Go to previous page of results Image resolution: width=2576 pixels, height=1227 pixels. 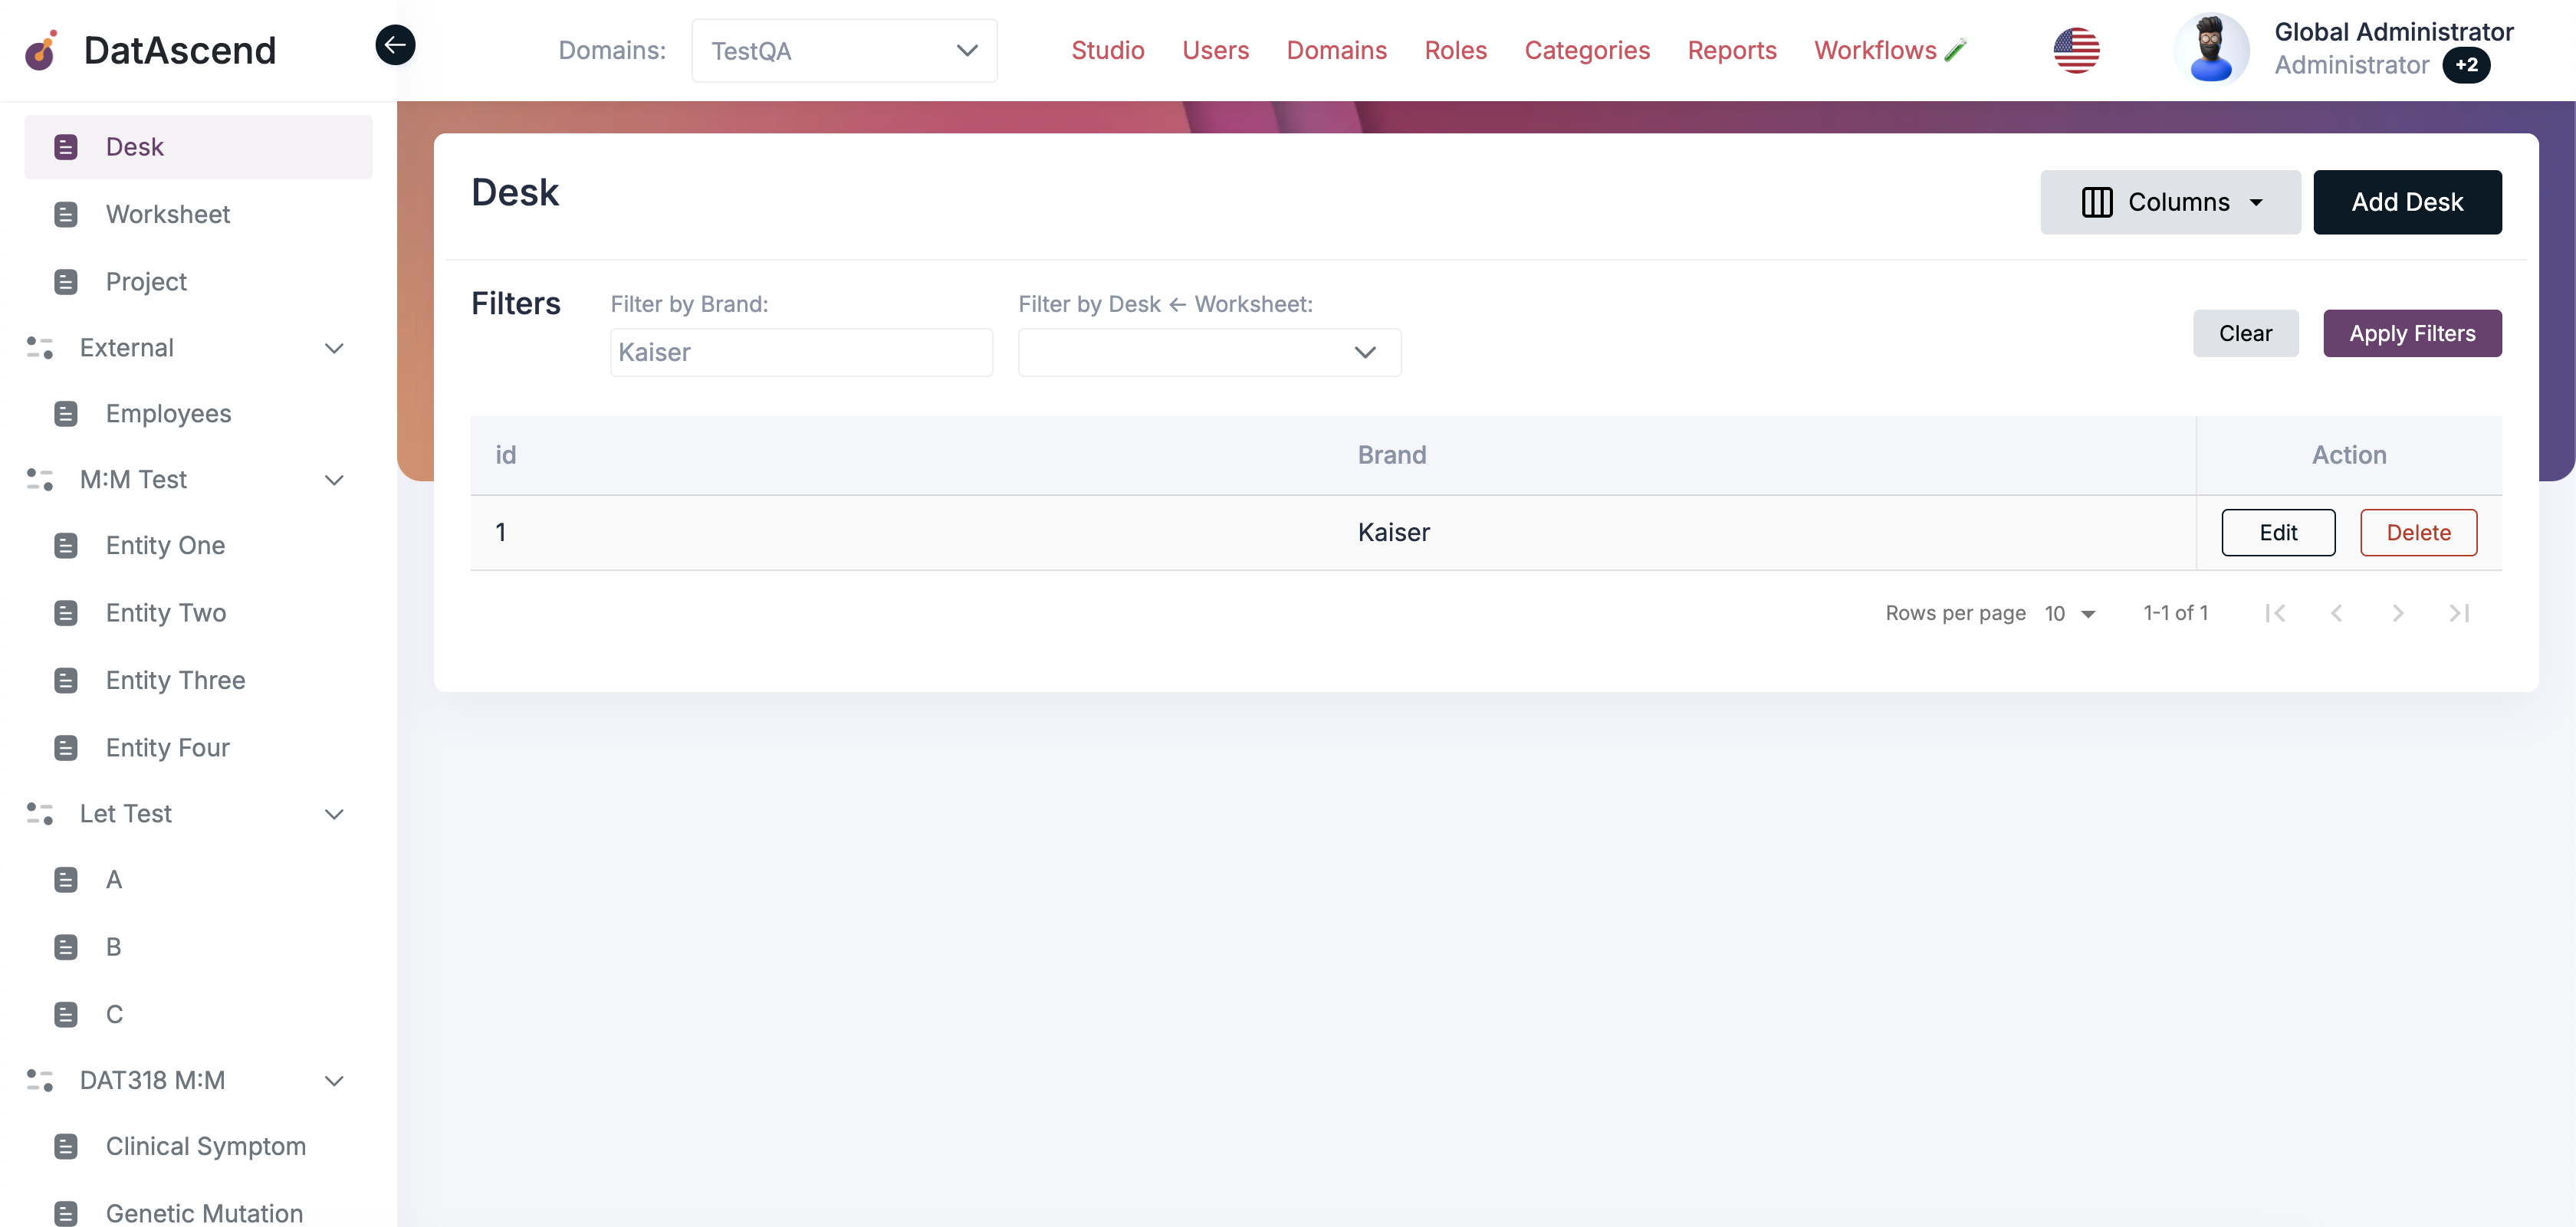pos(2337,613)
